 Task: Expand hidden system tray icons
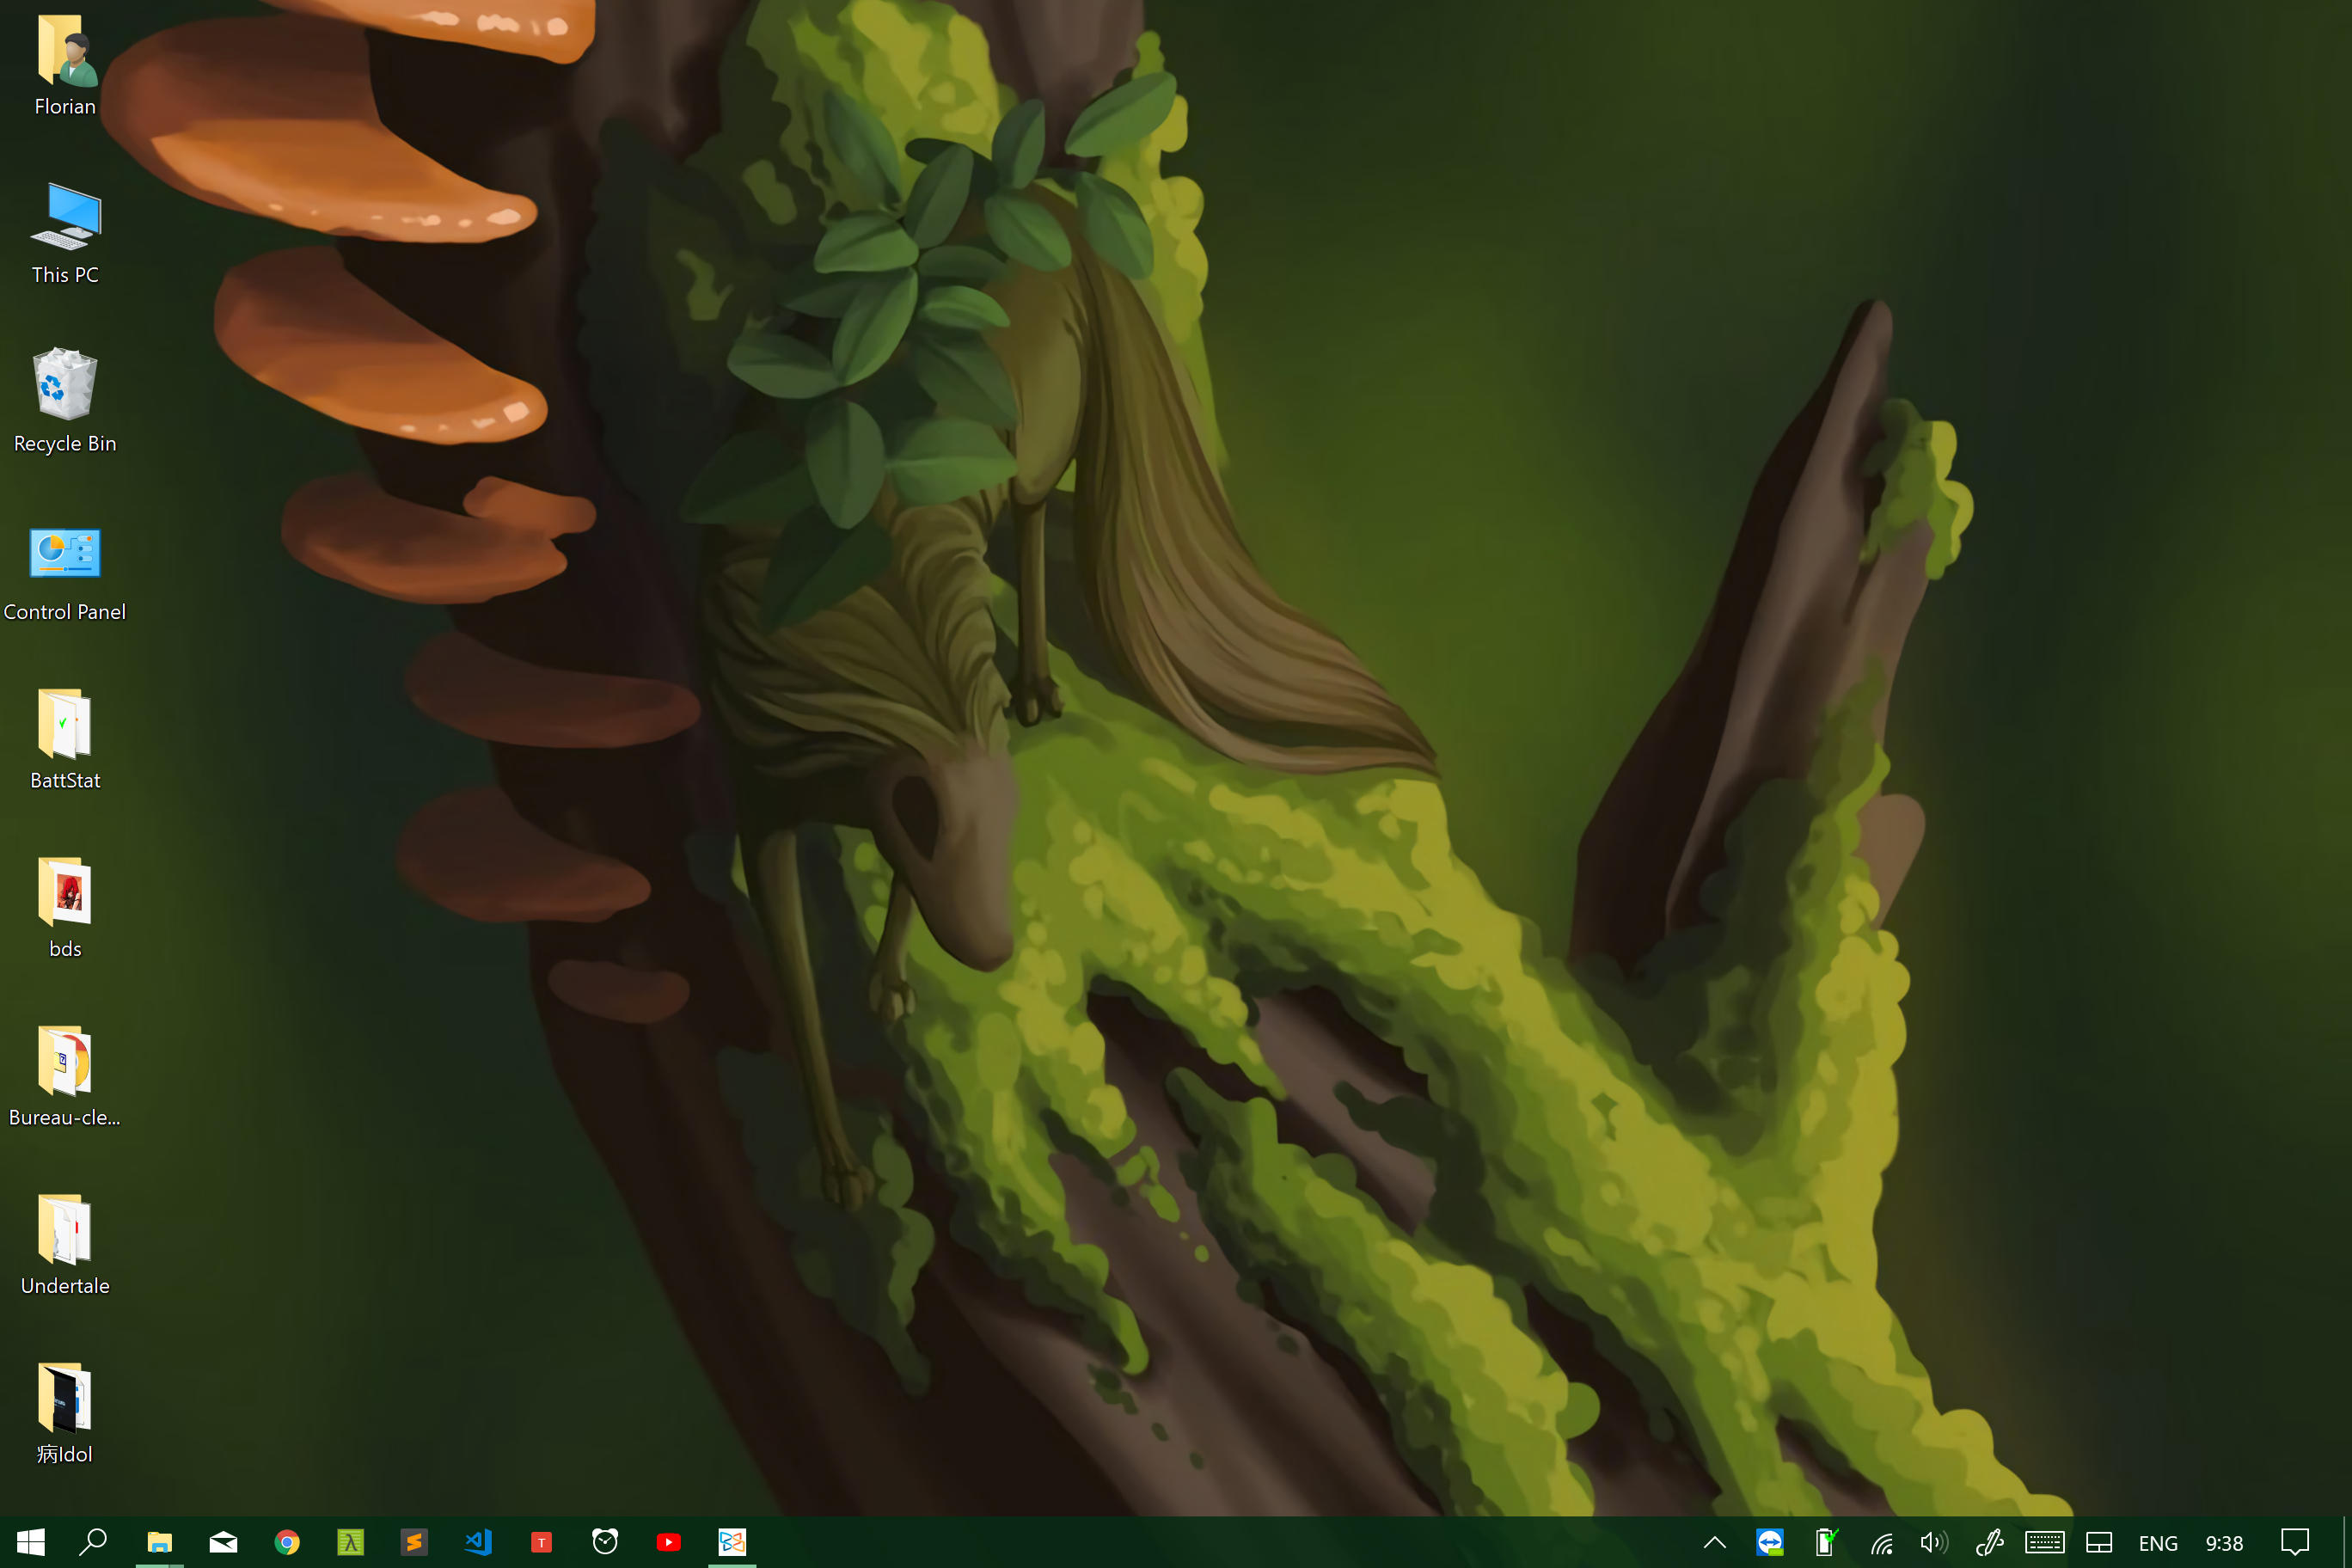click(x=1714, y=1542)
